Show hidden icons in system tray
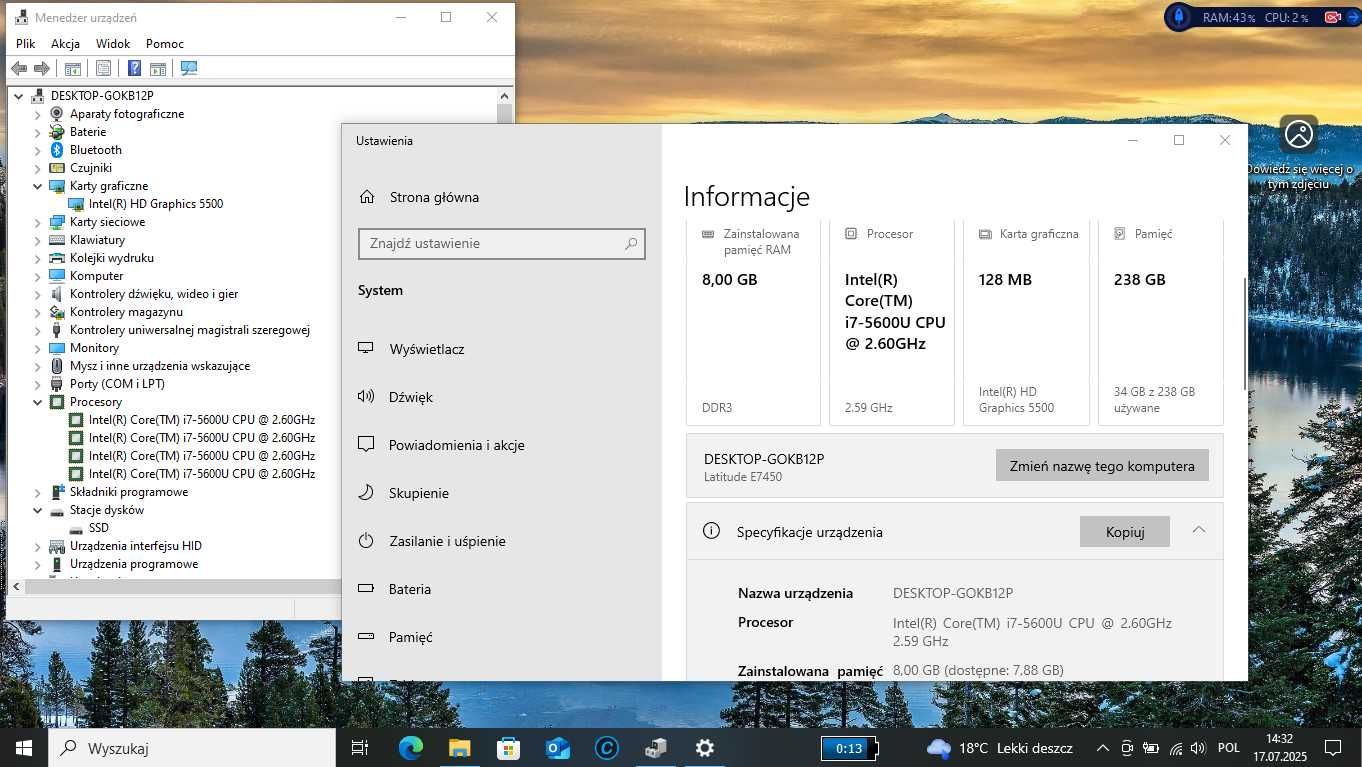This screenshot has width=1362, height=767. coord(1103,748)
